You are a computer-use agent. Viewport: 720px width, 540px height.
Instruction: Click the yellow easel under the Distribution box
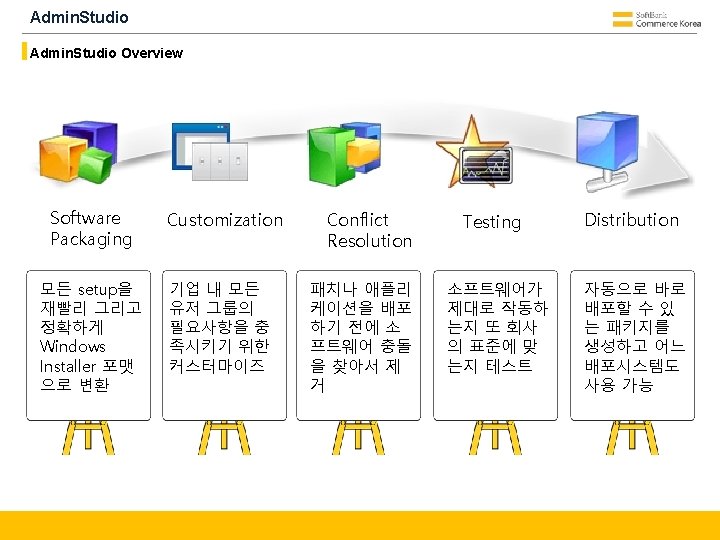[632, 438]
